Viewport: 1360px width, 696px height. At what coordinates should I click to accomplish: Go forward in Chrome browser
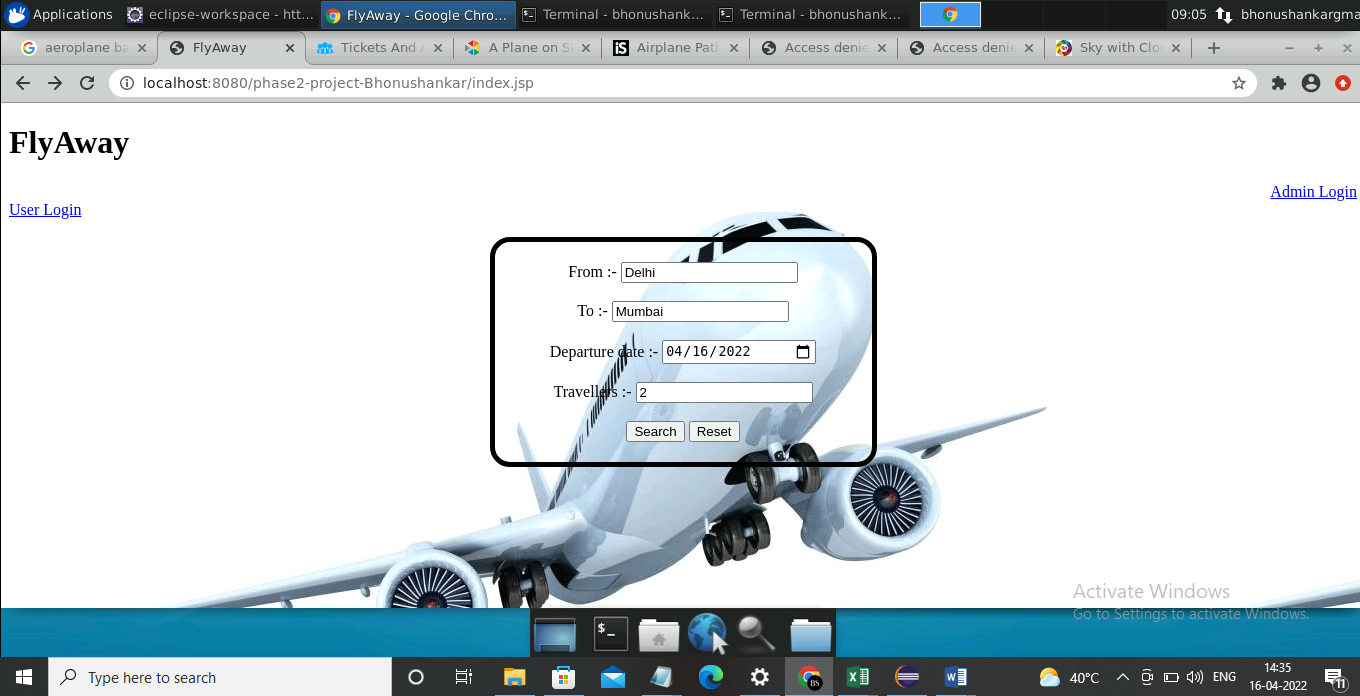(x=55, y=83)
